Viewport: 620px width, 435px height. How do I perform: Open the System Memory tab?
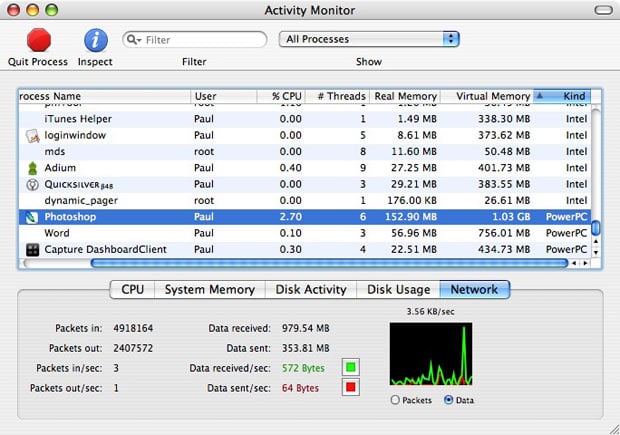pyautogui.click(x=210, y=289)
